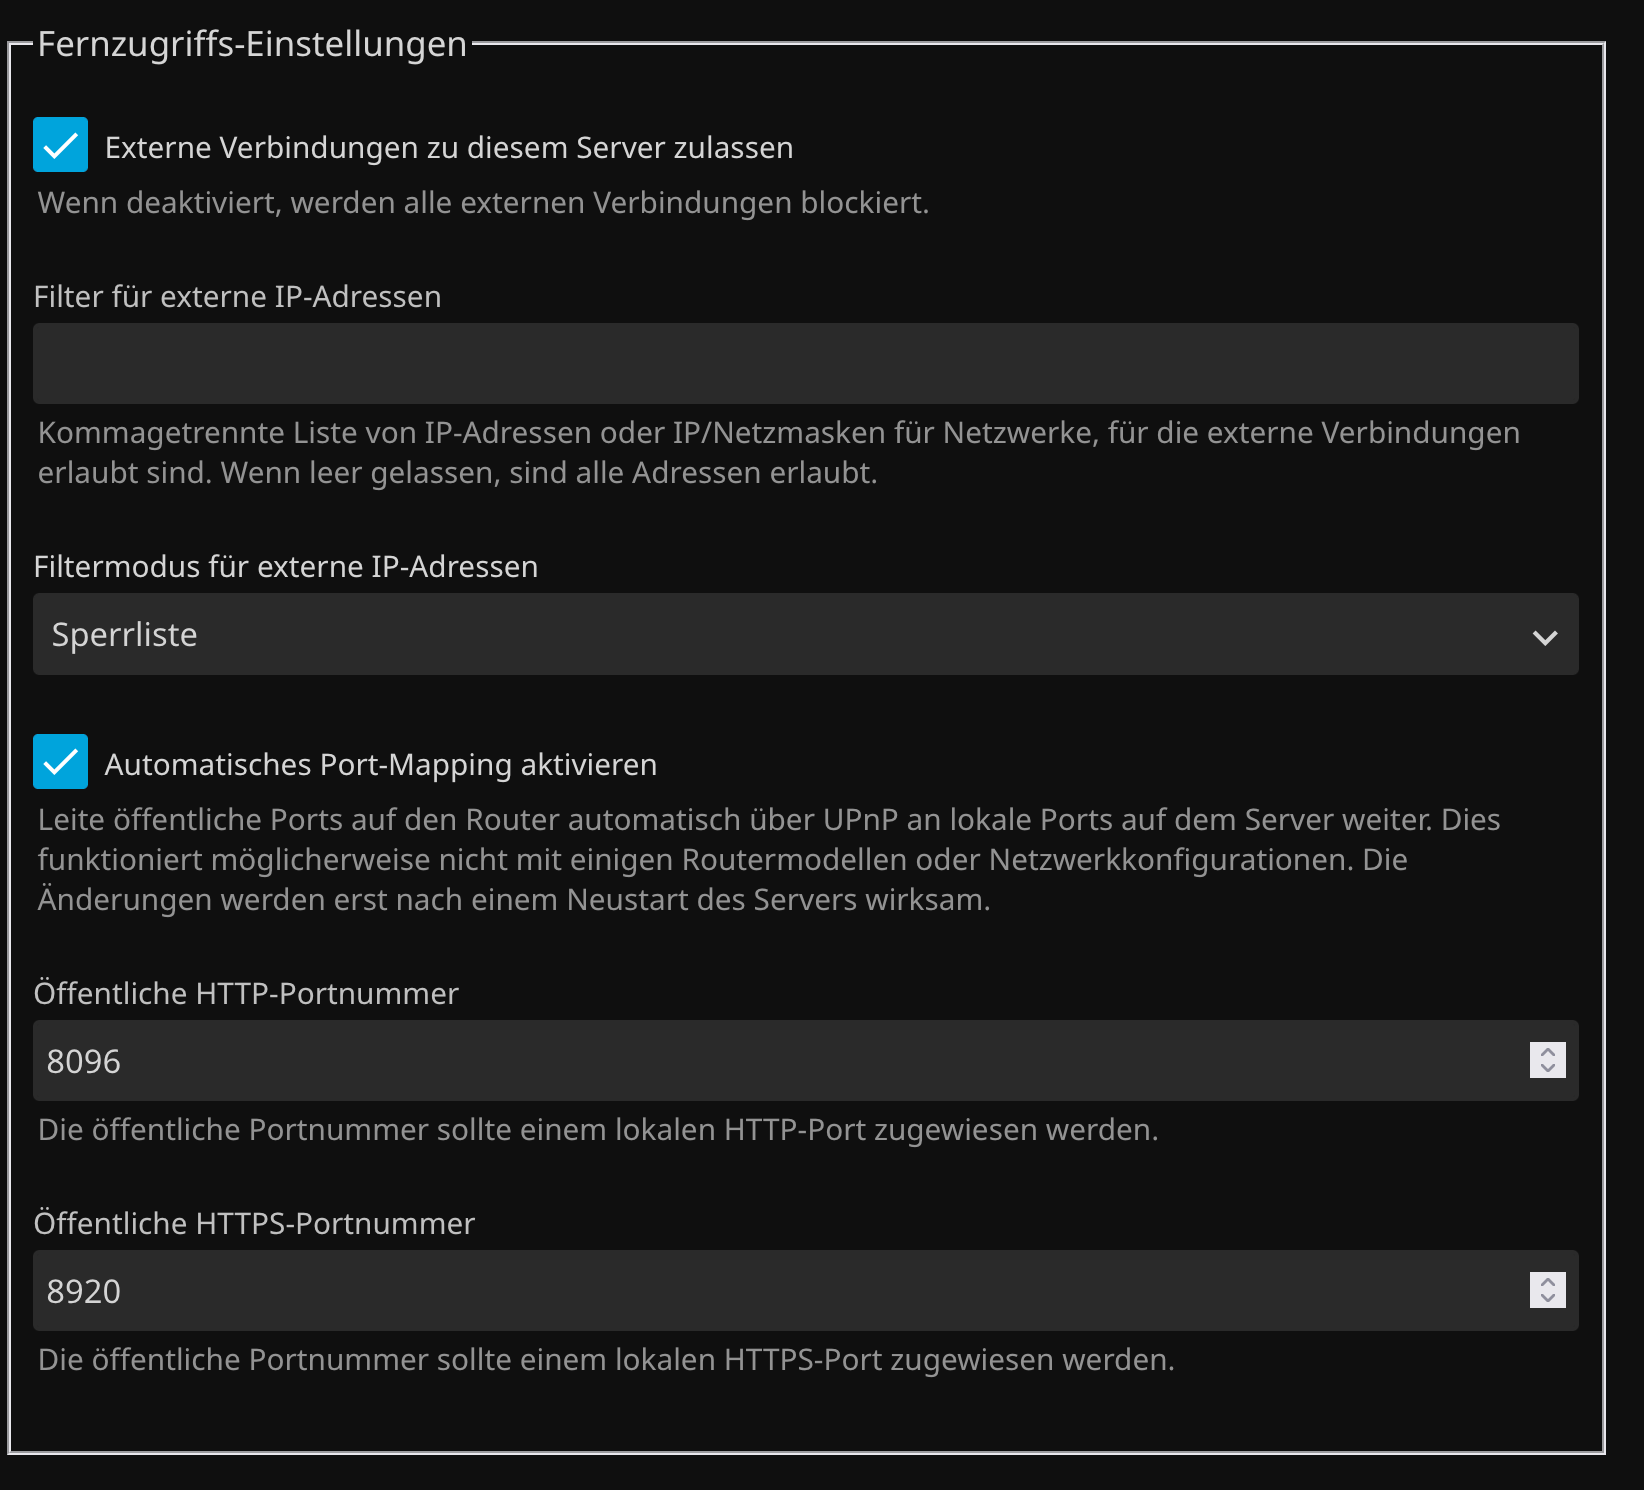Decrease the public HTTP port with down arrow
Image resolution: width=1644 pixels, height=1490 pixels.
[1548, 1069]
